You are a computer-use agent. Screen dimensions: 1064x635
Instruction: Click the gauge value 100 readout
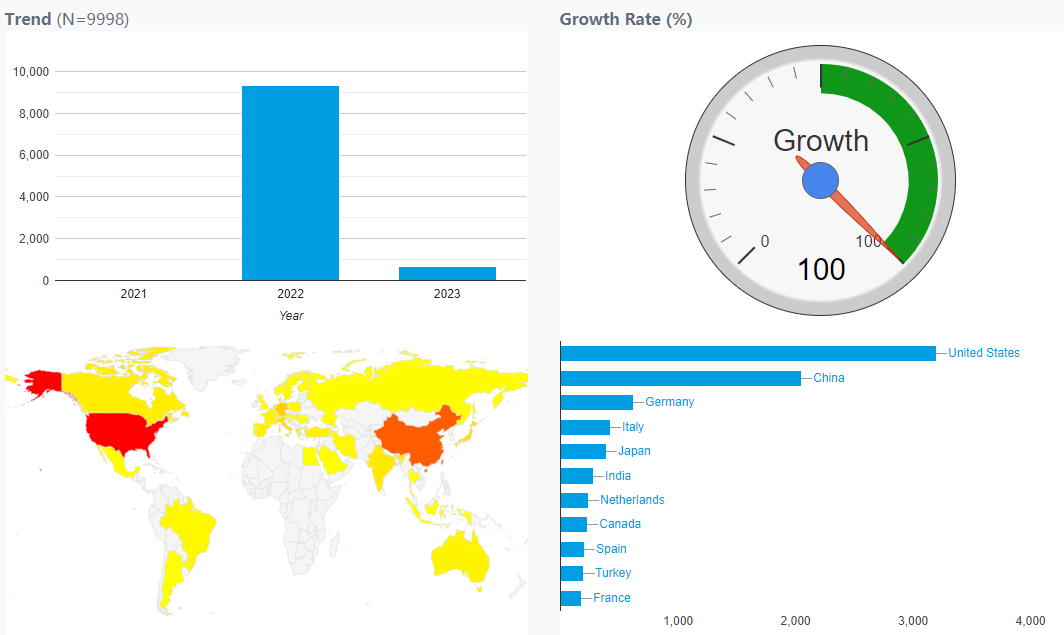pos(821,270)
